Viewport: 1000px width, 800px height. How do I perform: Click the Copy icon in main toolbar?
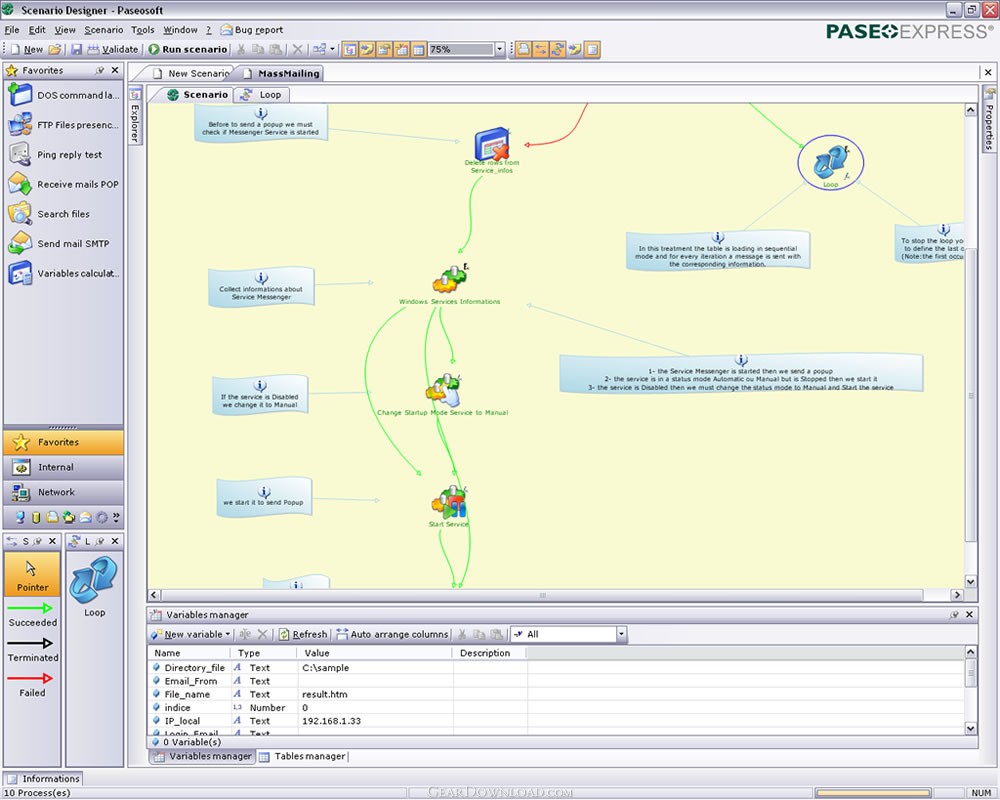[x=258, y=49]
